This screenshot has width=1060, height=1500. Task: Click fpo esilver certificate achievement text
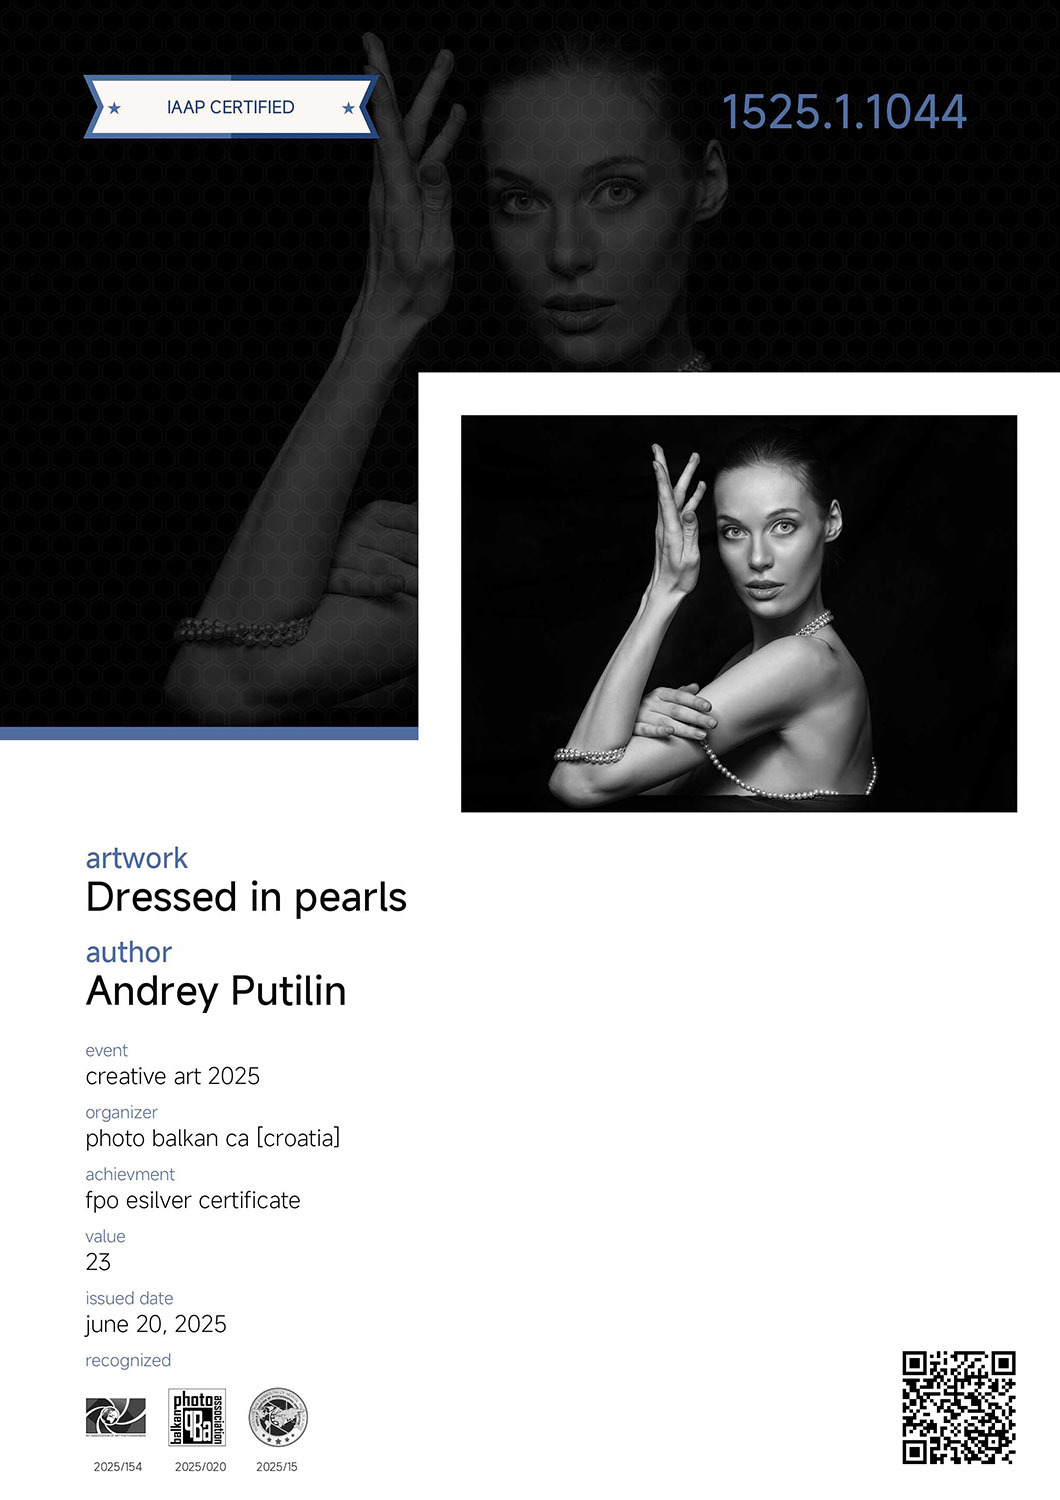193,1200
